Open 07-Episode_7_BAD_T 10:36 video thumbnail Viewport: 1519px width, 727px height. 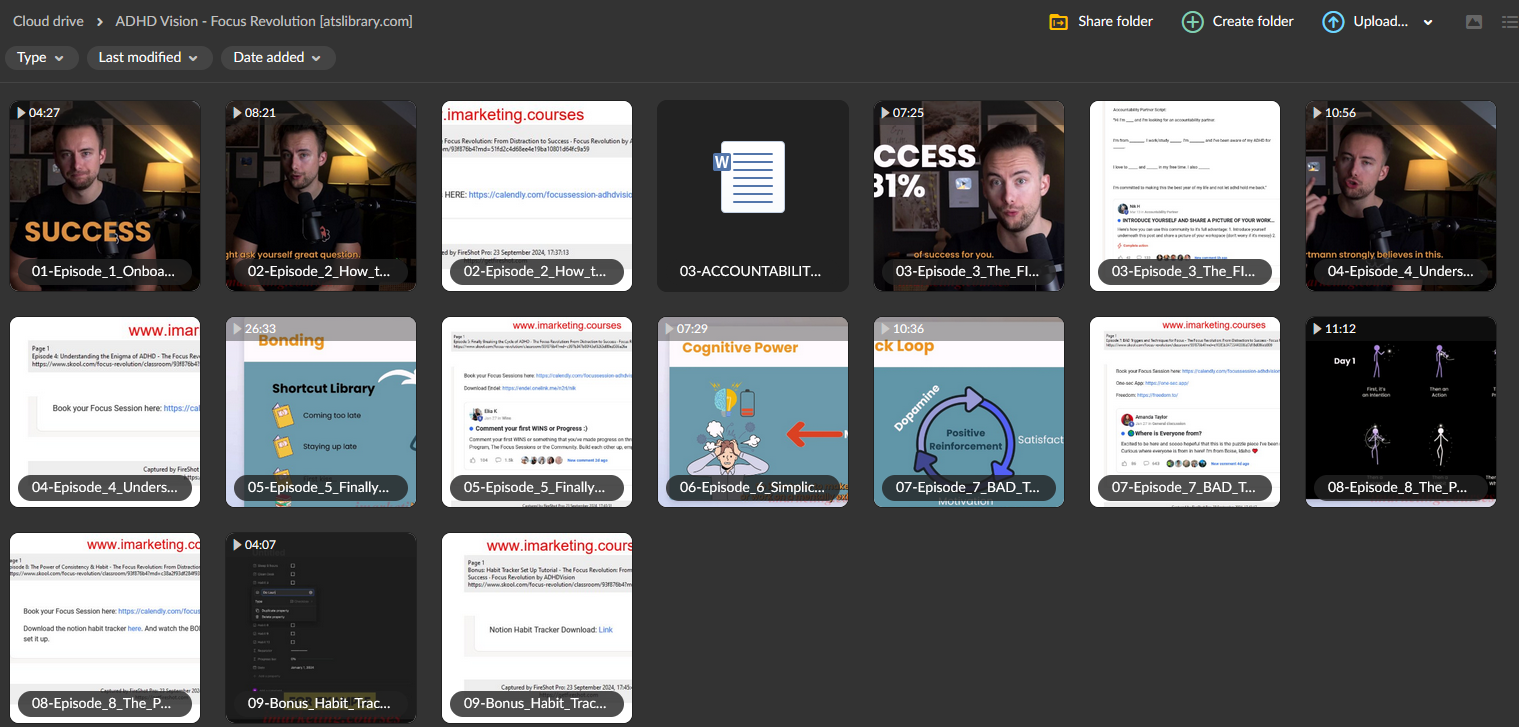click(x=968, y=410)
